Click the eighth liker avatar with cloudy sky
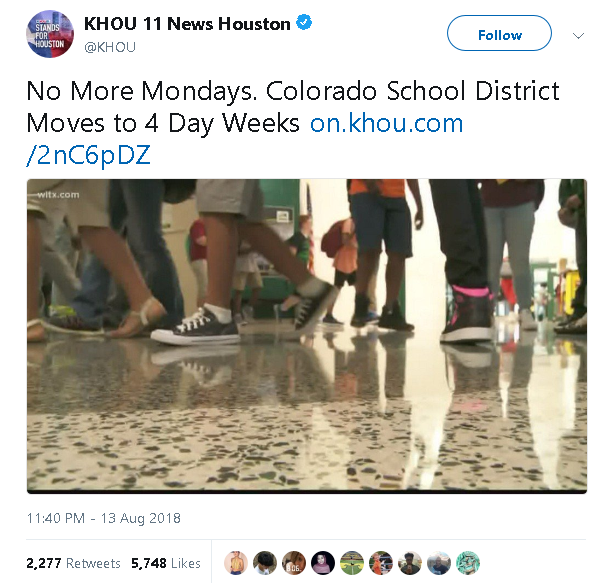 (x=439, y=563)
